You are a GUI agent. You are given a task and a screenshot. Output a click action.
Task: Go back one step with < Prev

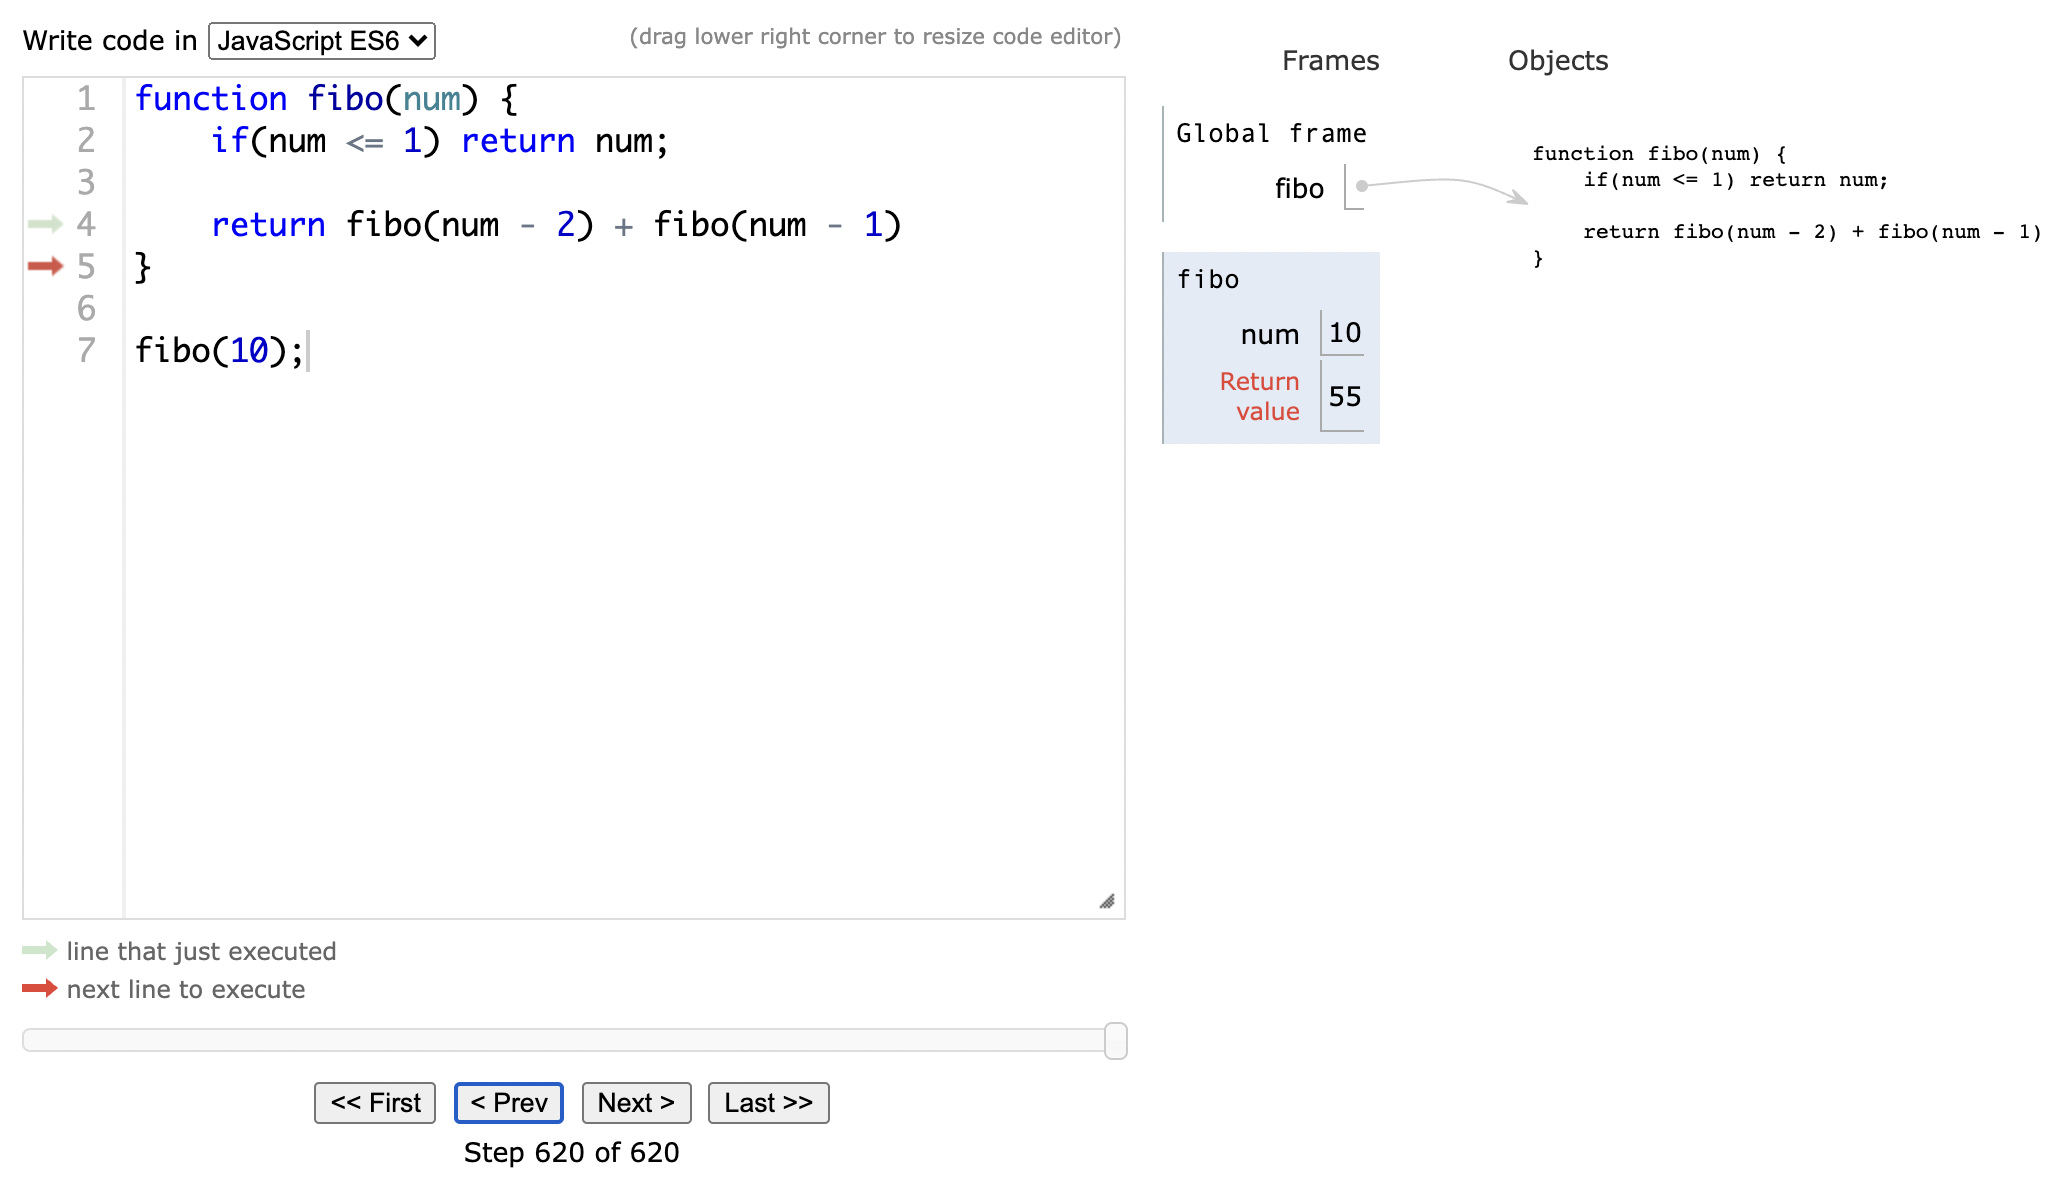pos(508,1102)
